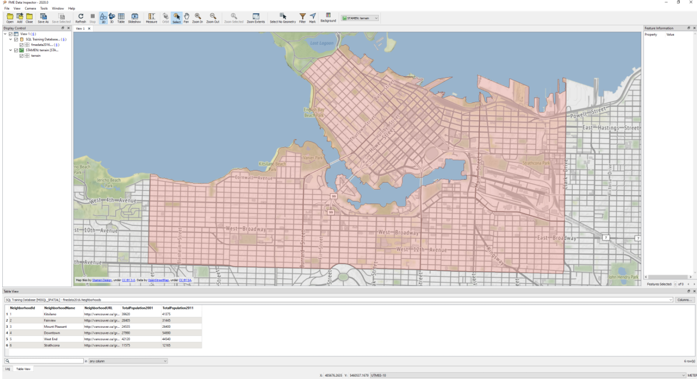Click the Close dataset toolbar icon
This screenshot has height=379, width=697.
click(29, 18)
